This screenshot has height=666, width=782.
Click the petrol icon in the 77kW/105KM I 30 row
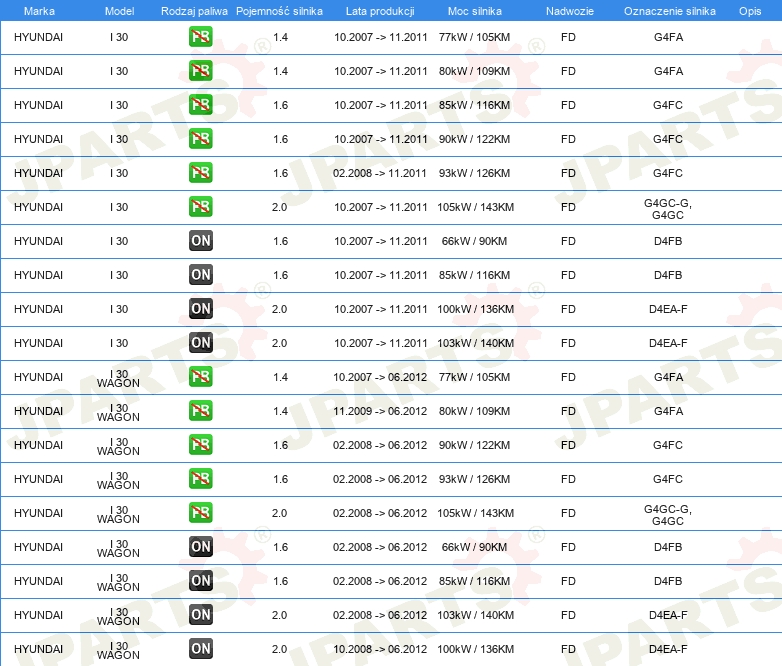coord(200,37)
